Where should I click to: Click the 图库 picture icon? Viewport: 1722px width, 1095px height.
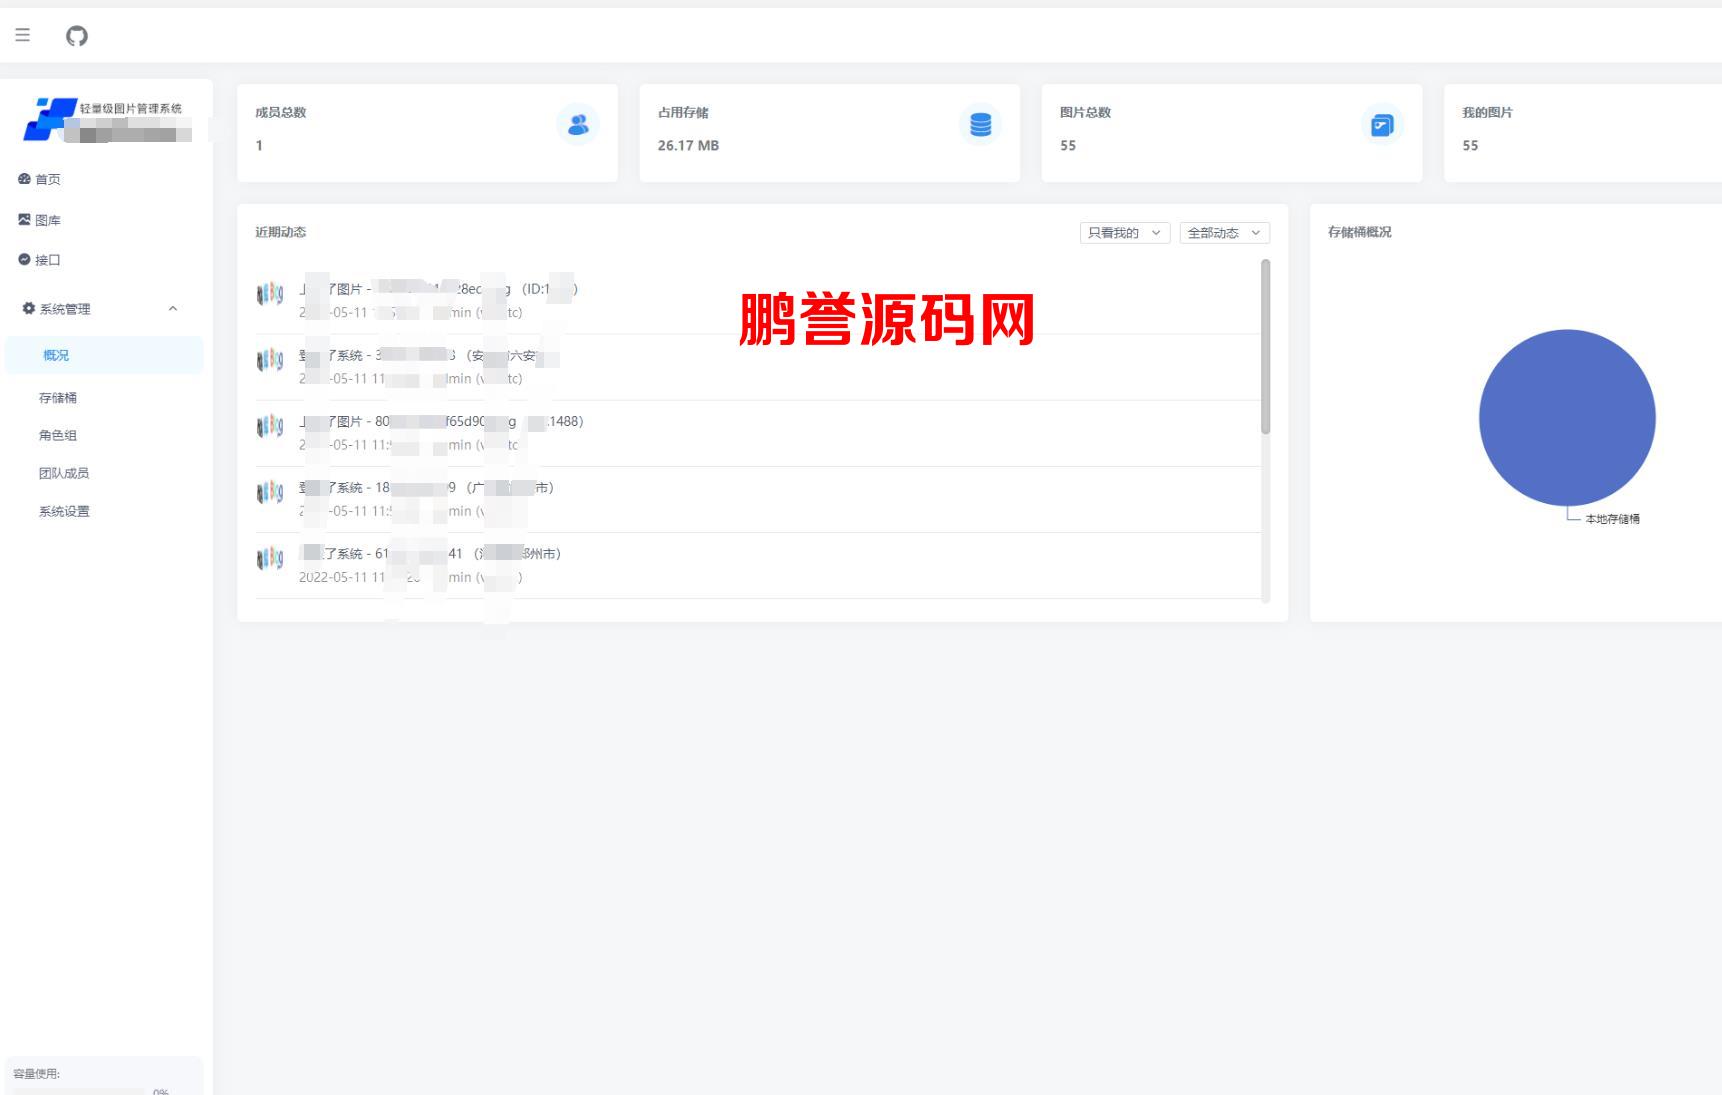pos(24,219)
